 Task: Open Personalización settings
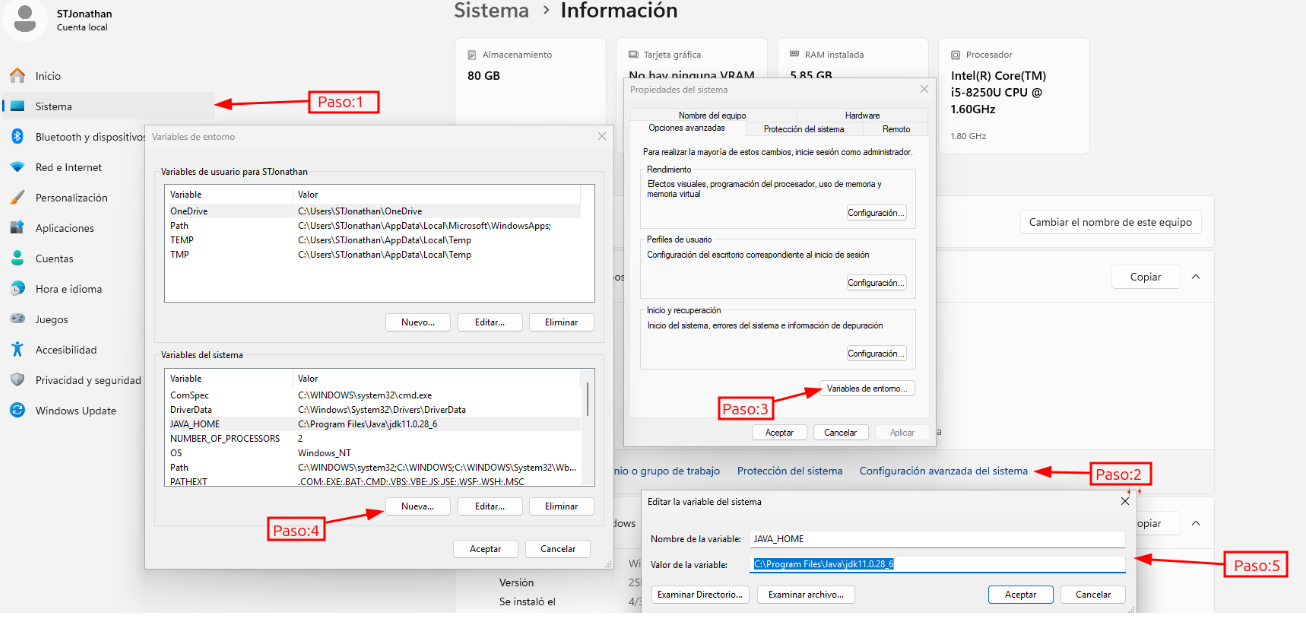(70, 198)
